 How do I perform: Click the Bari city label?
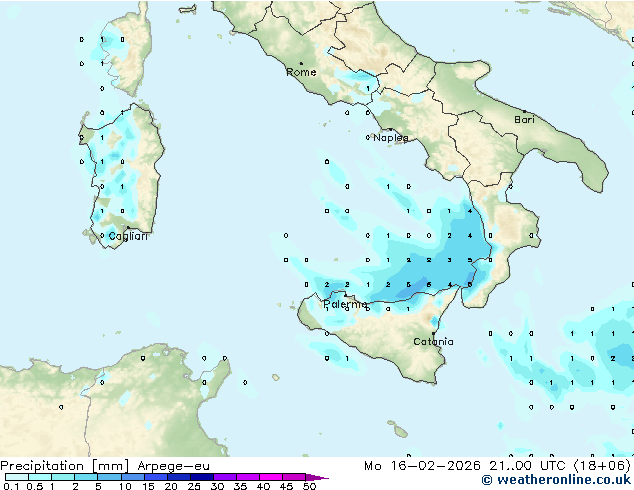(524, 120)
